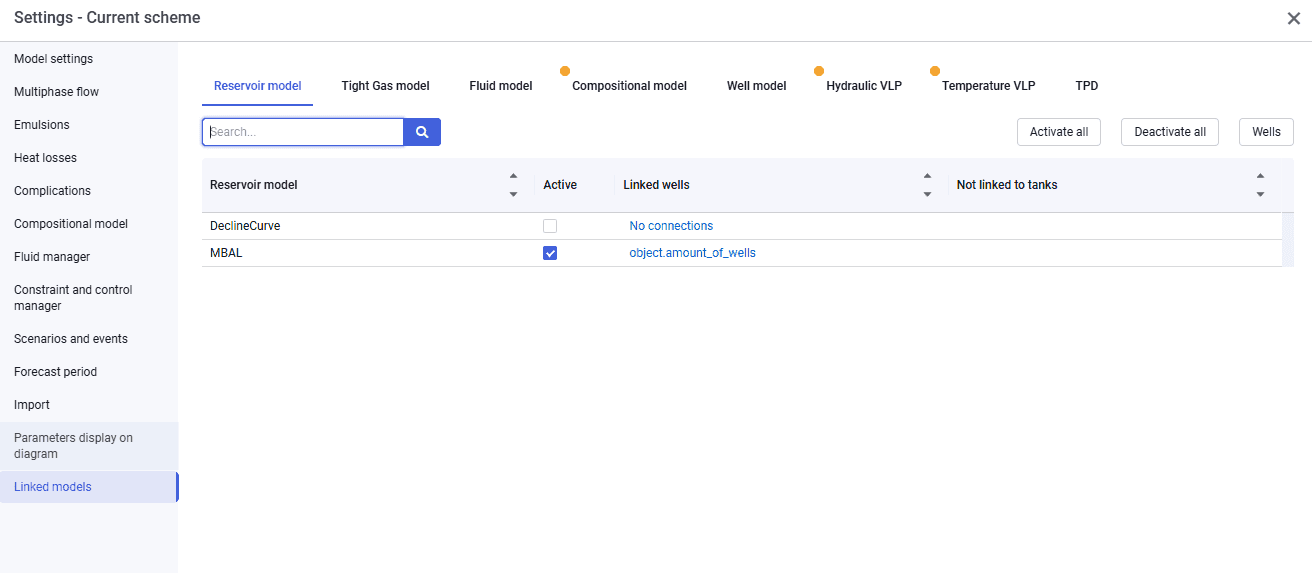Screen dimensions: 1312x573
Task: Click the Reservoir model column header text
Action: [254, 185]
